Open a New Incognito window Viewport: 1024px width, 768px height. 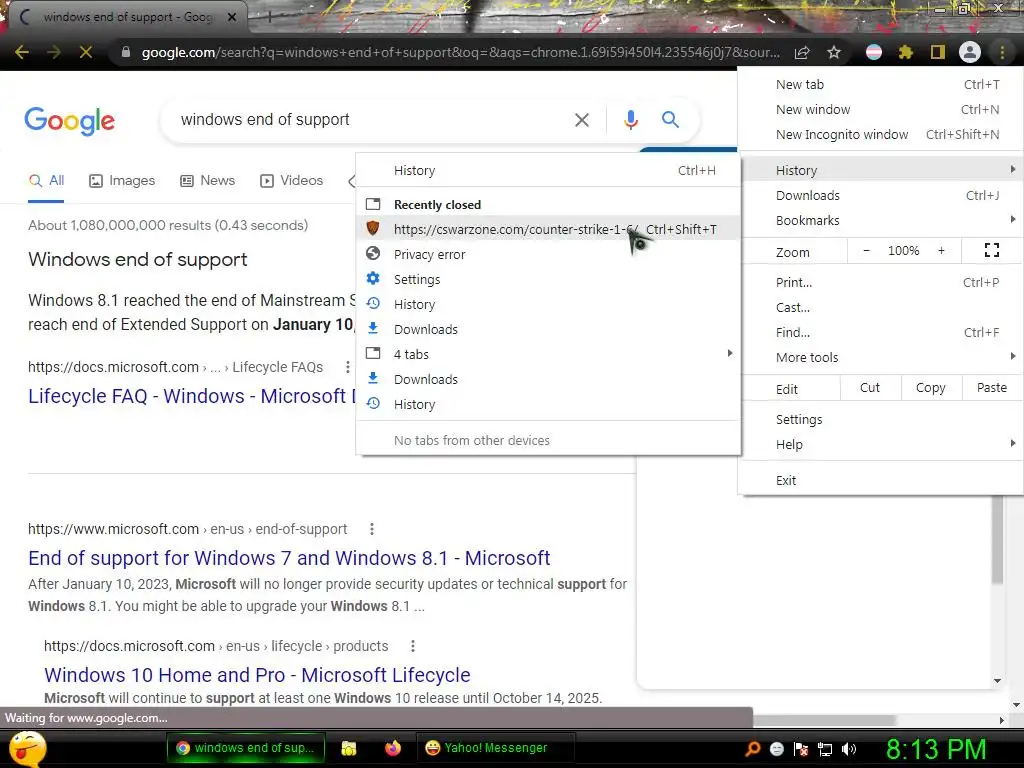(880, 134)
